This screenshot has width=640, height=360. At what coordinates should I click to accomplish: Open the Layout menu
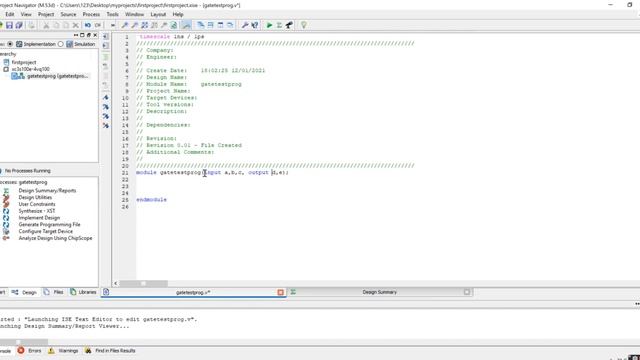[158, 14]
